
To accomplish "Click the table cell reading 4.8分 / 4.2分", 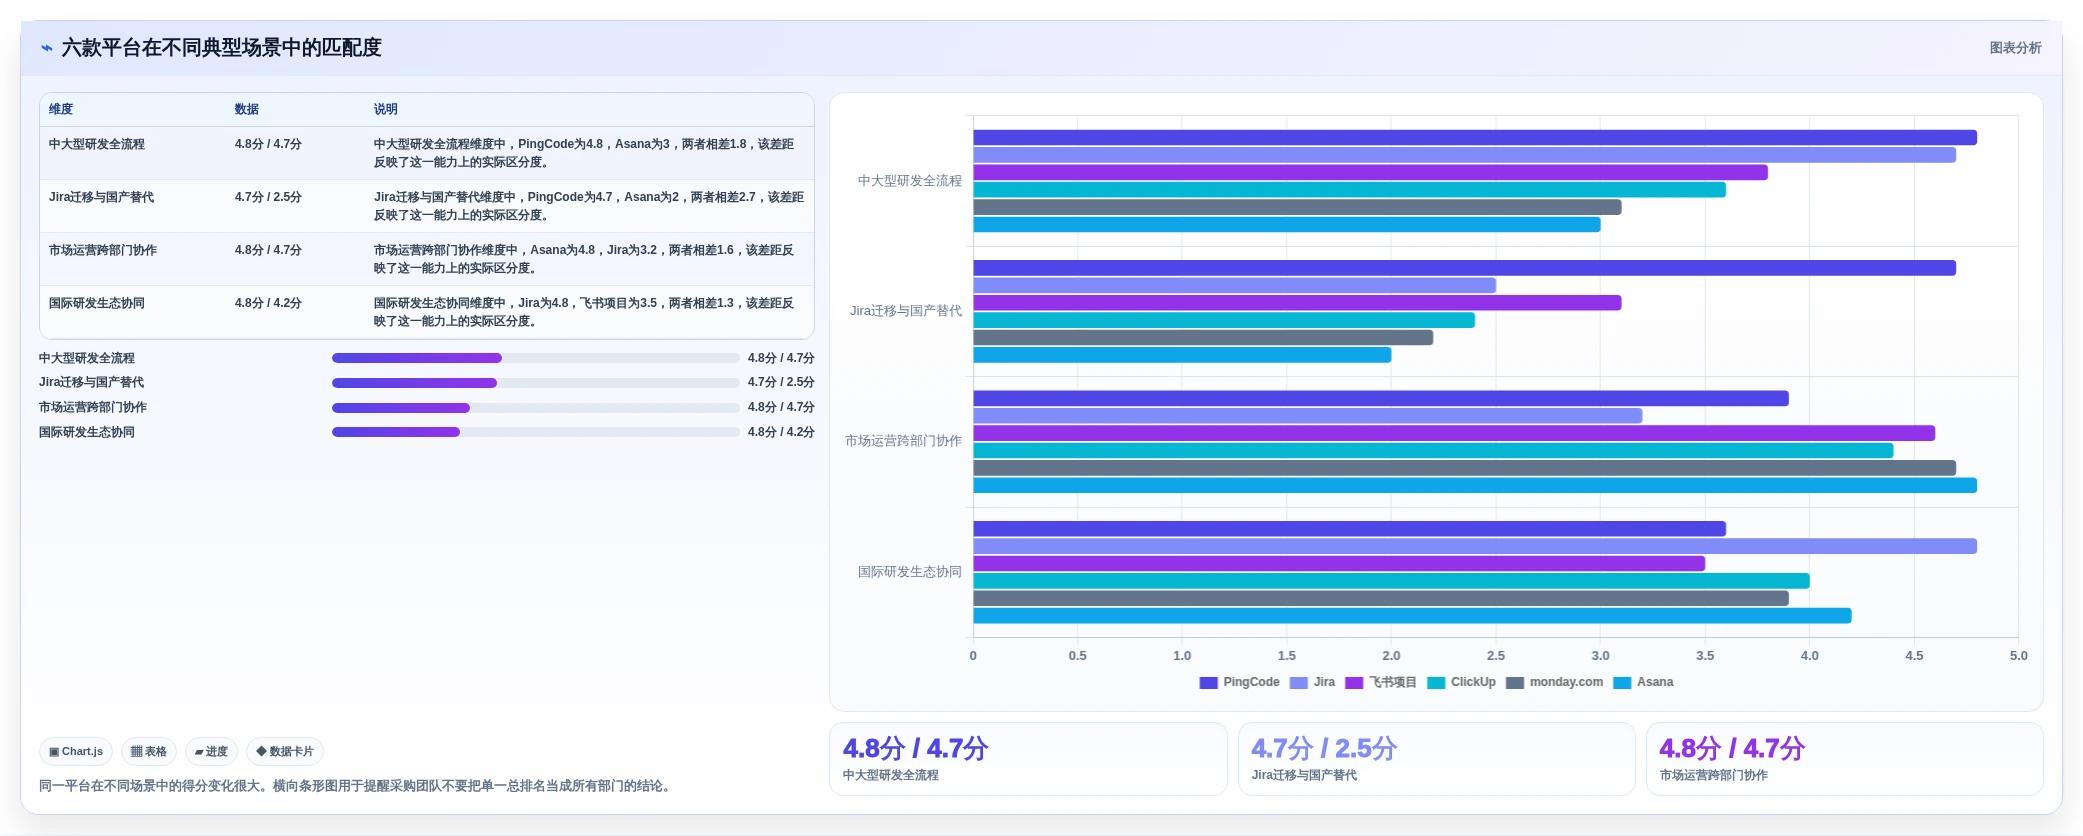I will coord(268,303).
